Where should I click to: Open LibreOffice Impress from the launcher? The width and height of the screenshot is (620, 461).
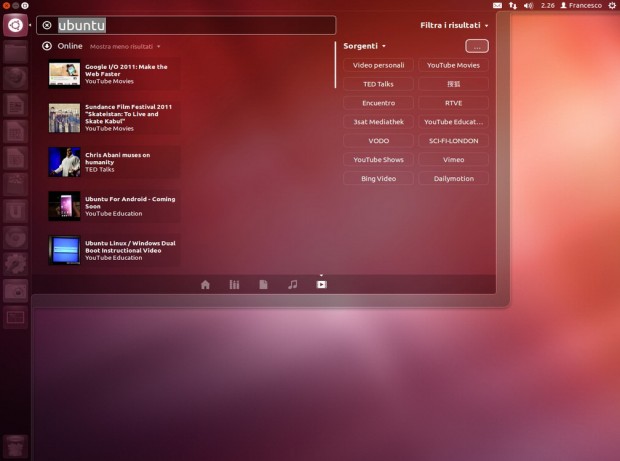tap(15, 158)
